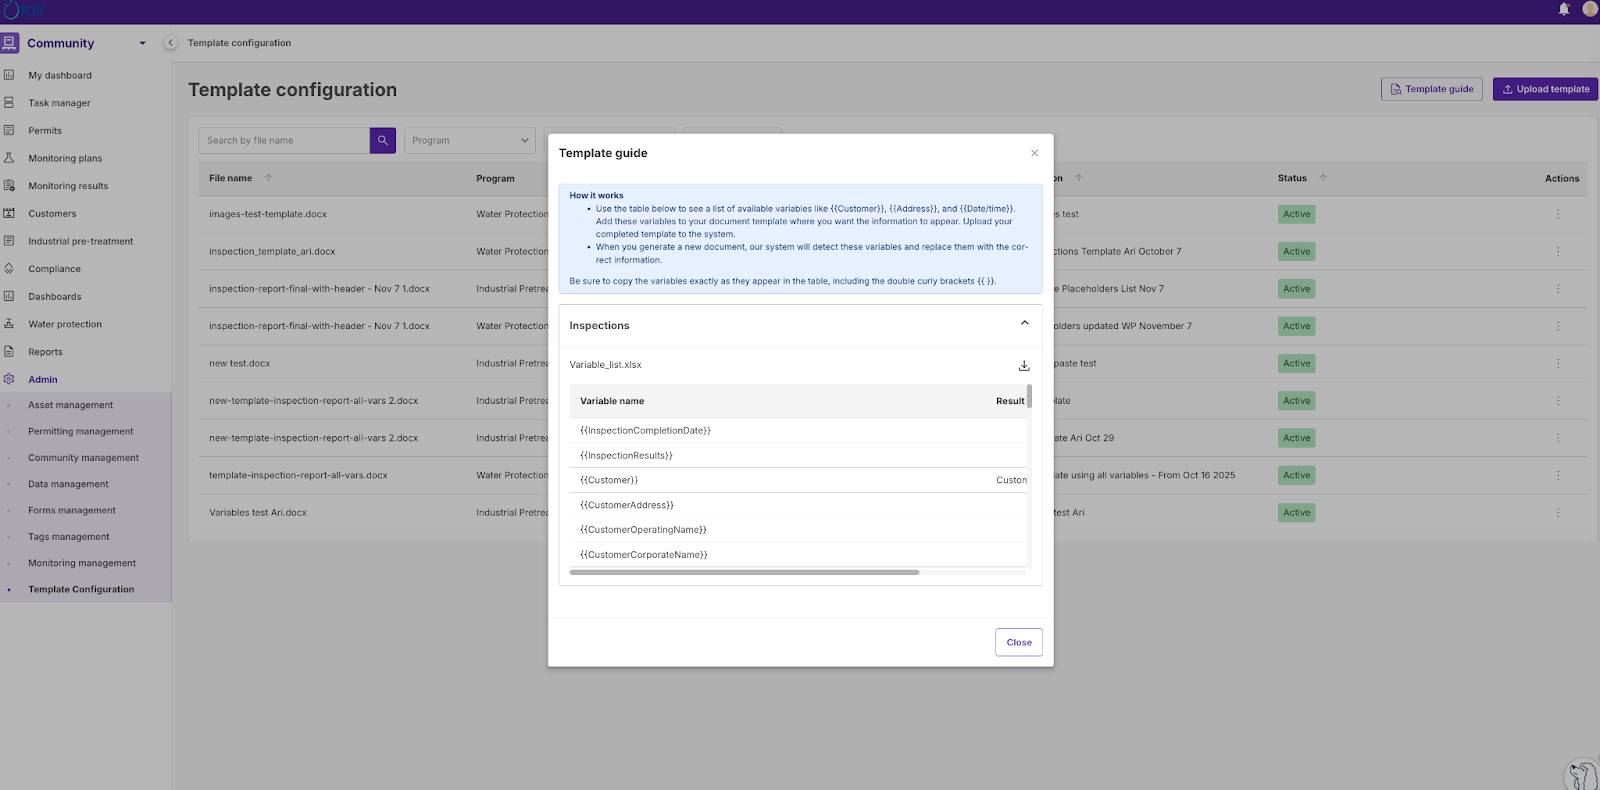Open user profile avatar
1600x790 pixels.
tap(1589, 9)
